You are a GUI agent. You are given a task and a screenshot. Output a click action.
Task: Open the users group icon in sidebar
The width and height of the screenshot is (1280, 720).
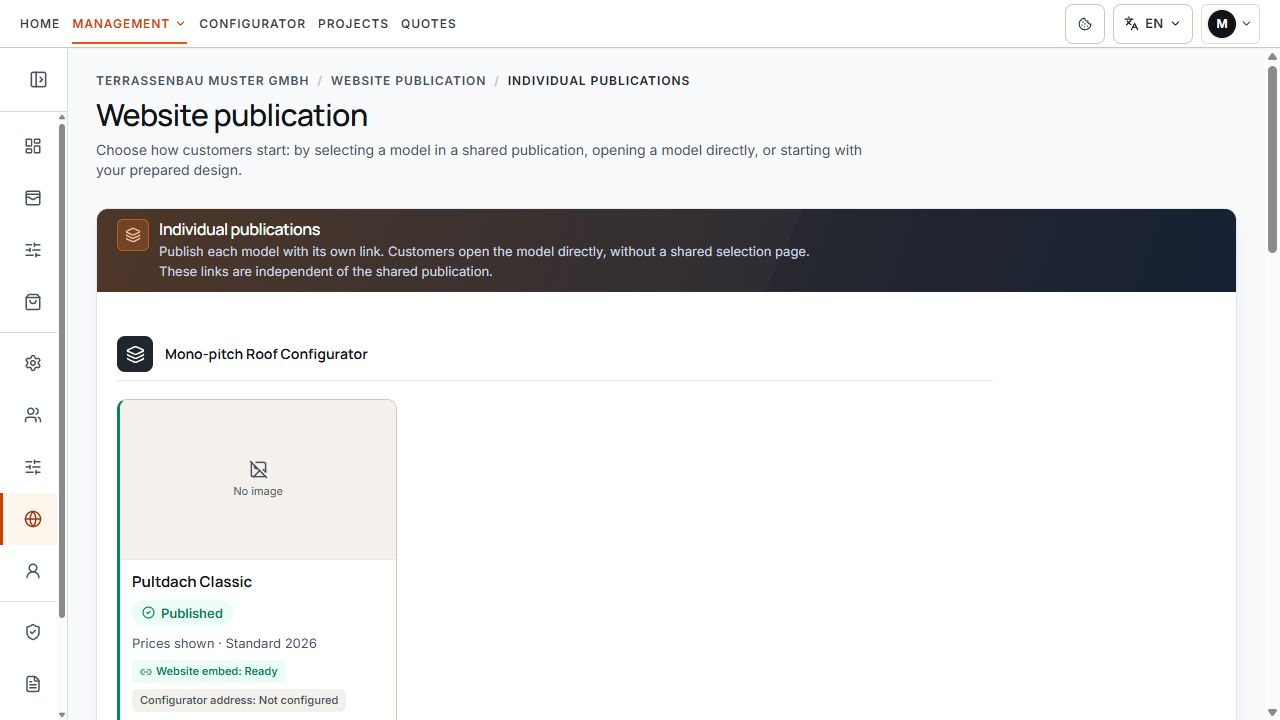click(x=33, y=415)
